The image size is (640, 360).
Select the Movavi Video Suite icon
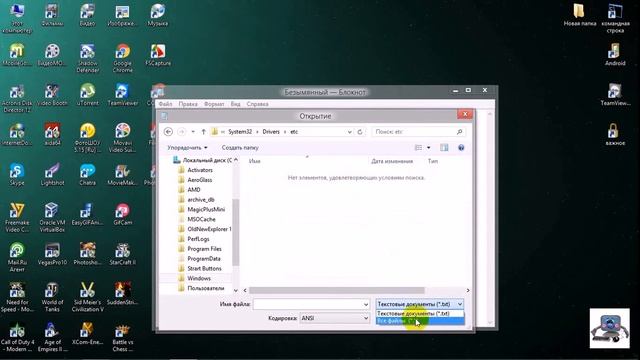[122, 138]
